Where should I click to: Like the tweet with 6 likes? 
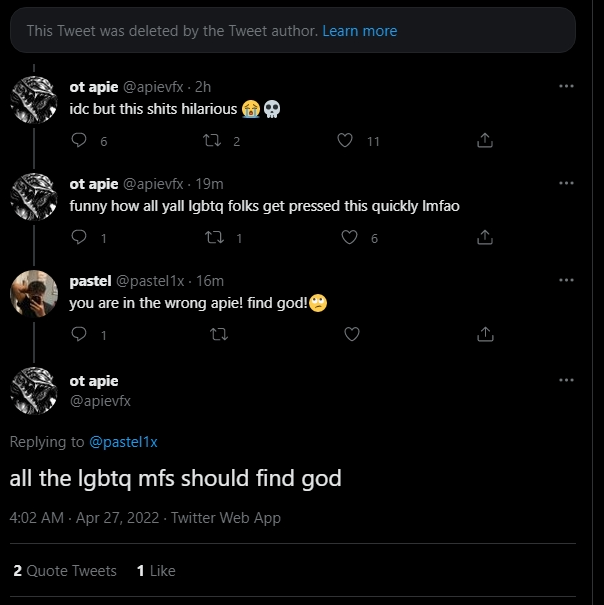coord(349,237)
